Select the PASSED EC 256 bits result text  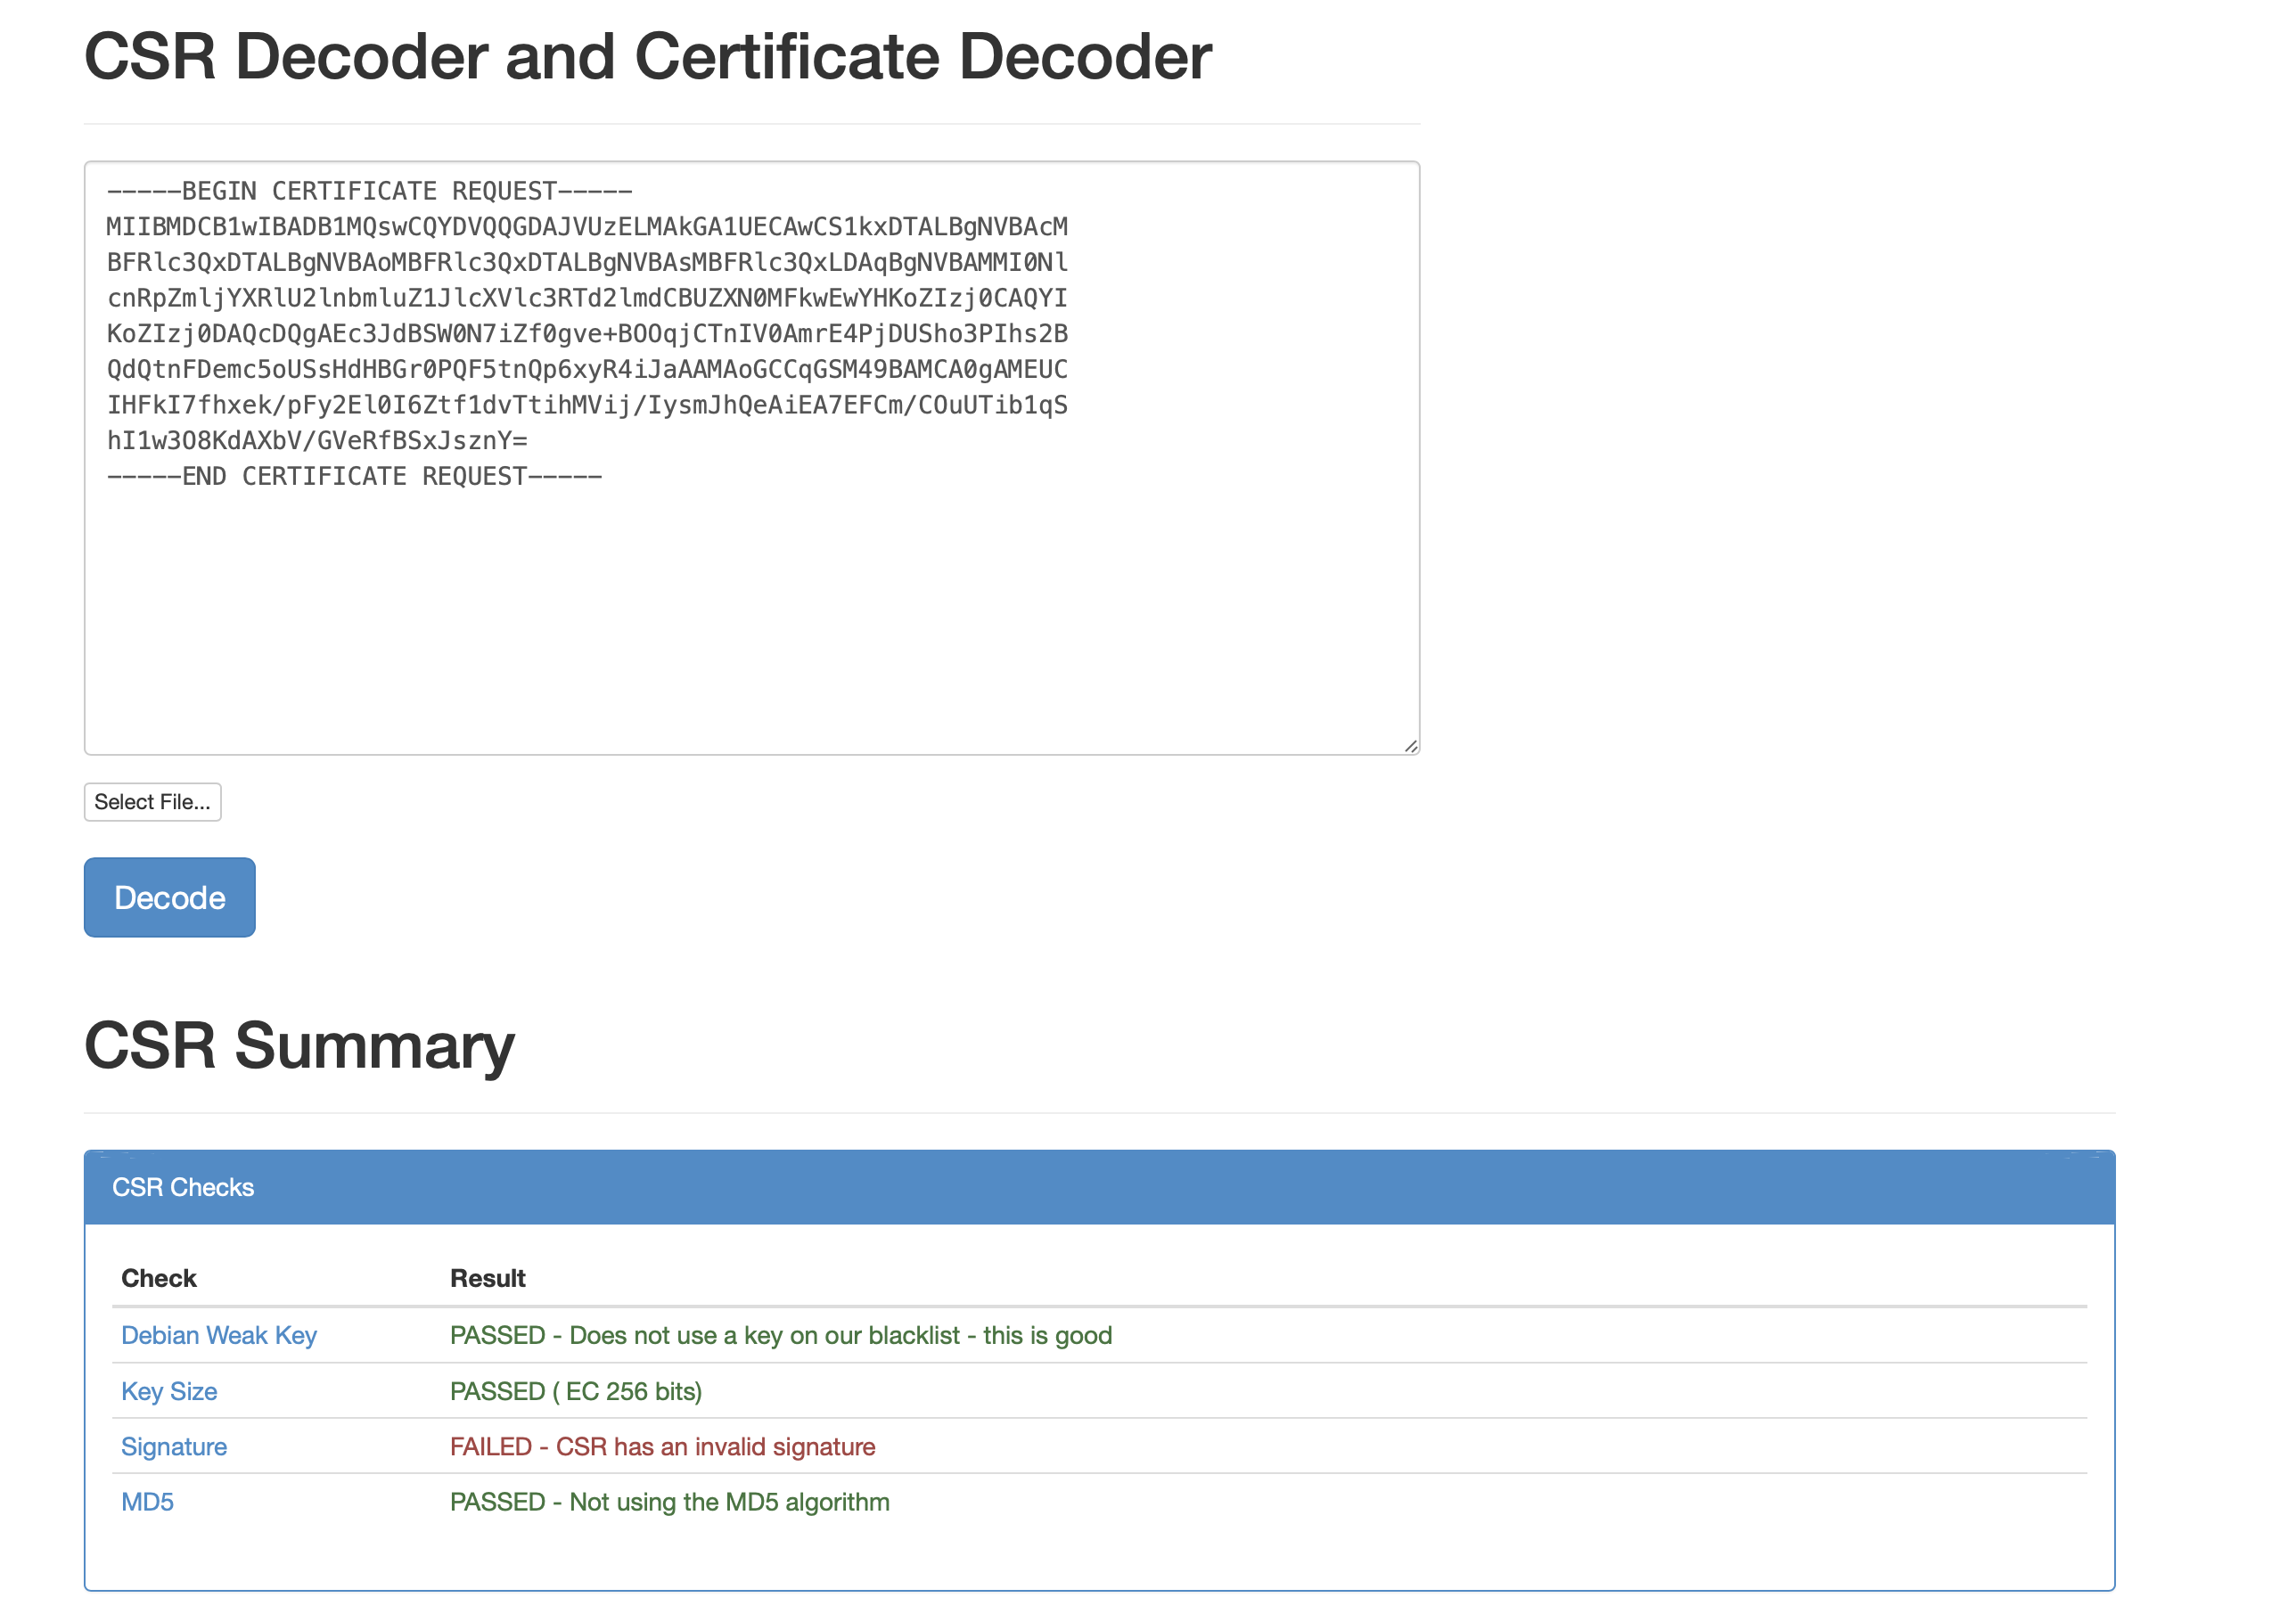(576, 1390)
